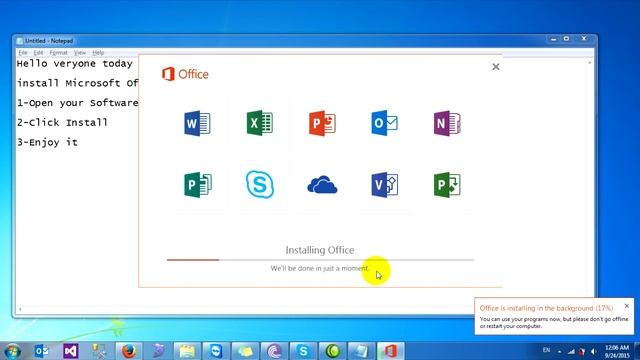Open the green round taskbar icon

pyautogui.click(x=333, y=351)
